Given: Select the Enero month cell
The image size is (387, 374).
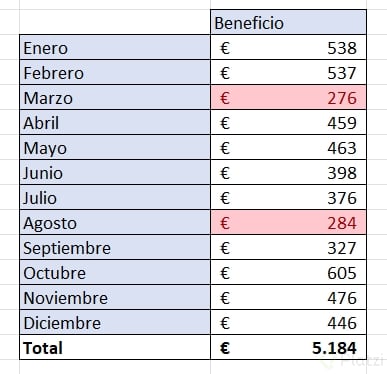Looking at the screenshot, I should click(115, 47).
